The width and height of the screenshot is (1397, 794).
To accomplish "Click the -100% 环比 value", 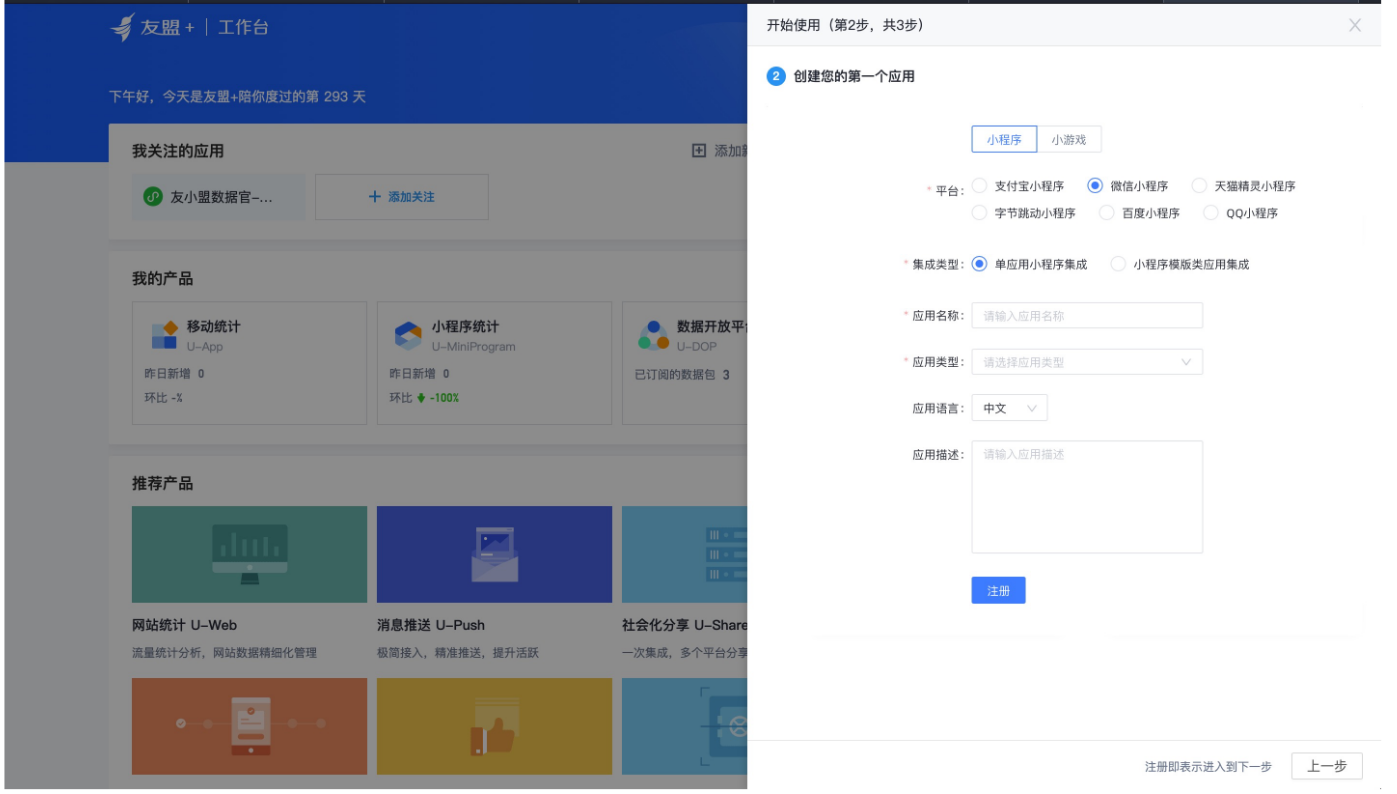I will tap(444, 397).
